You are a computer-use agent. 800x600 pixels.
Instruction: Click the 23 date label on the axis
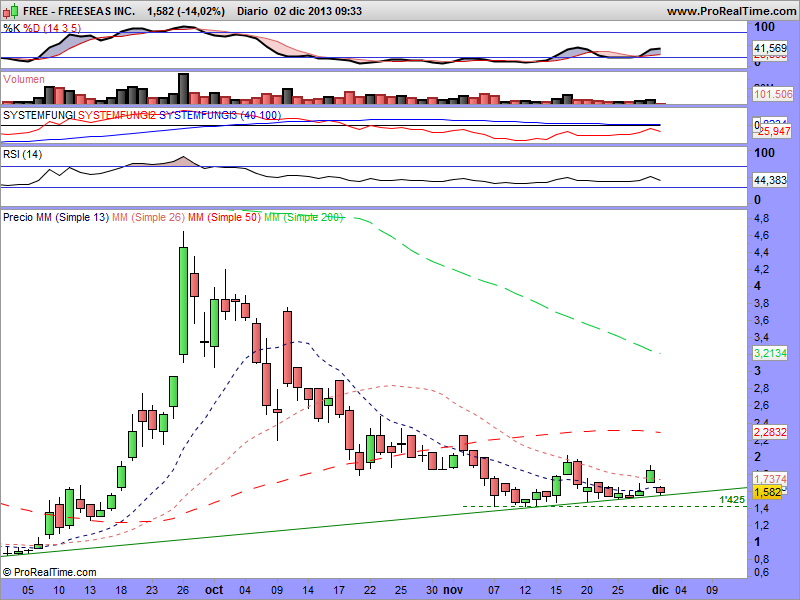pos(152,590)
